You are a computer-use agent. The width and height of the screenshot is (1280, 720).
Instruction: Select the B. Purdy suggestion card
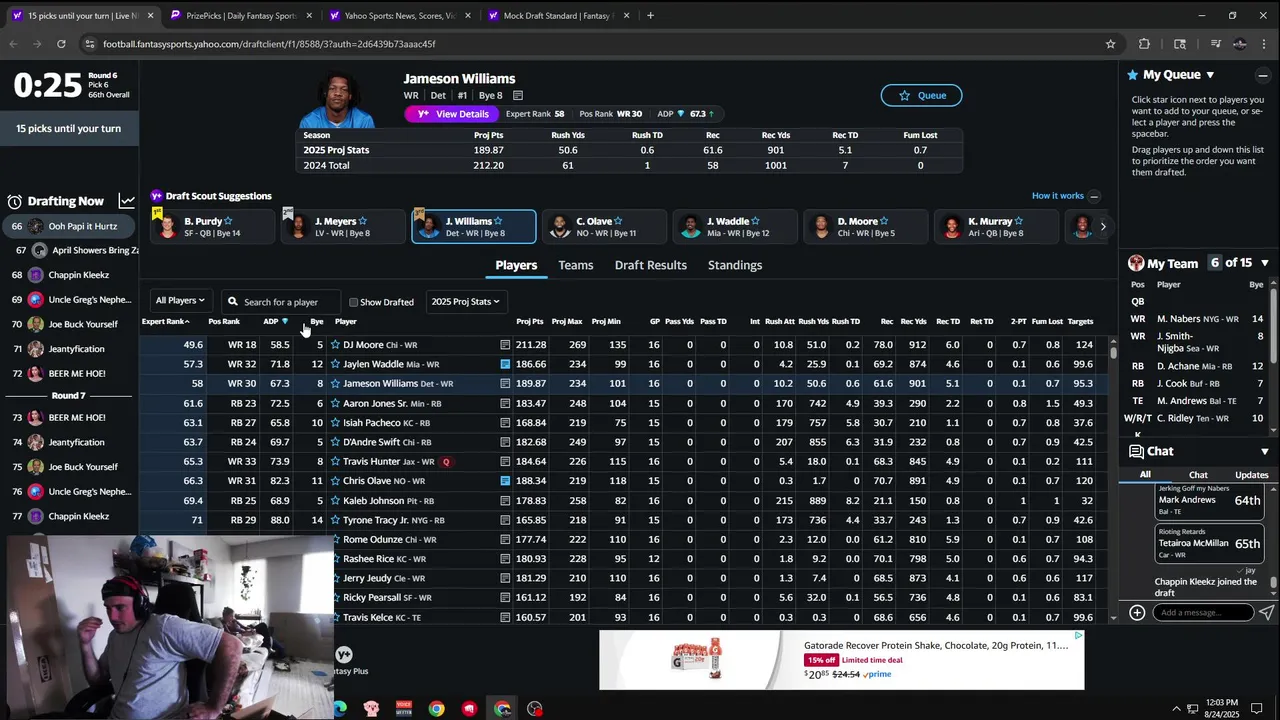coord(213,227)
